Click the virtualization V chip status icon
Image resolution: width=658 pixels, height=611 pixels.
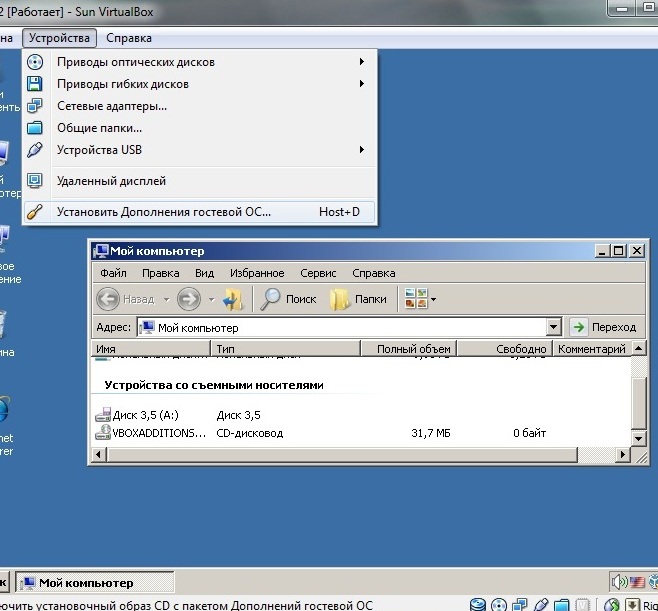pos(582,605)
